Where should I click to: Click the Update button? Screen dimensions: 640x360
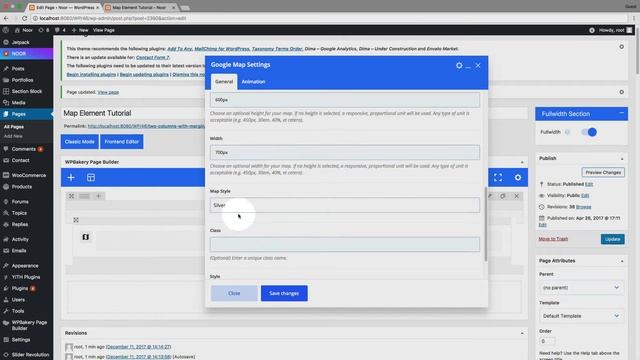click(x=612, y=239)
